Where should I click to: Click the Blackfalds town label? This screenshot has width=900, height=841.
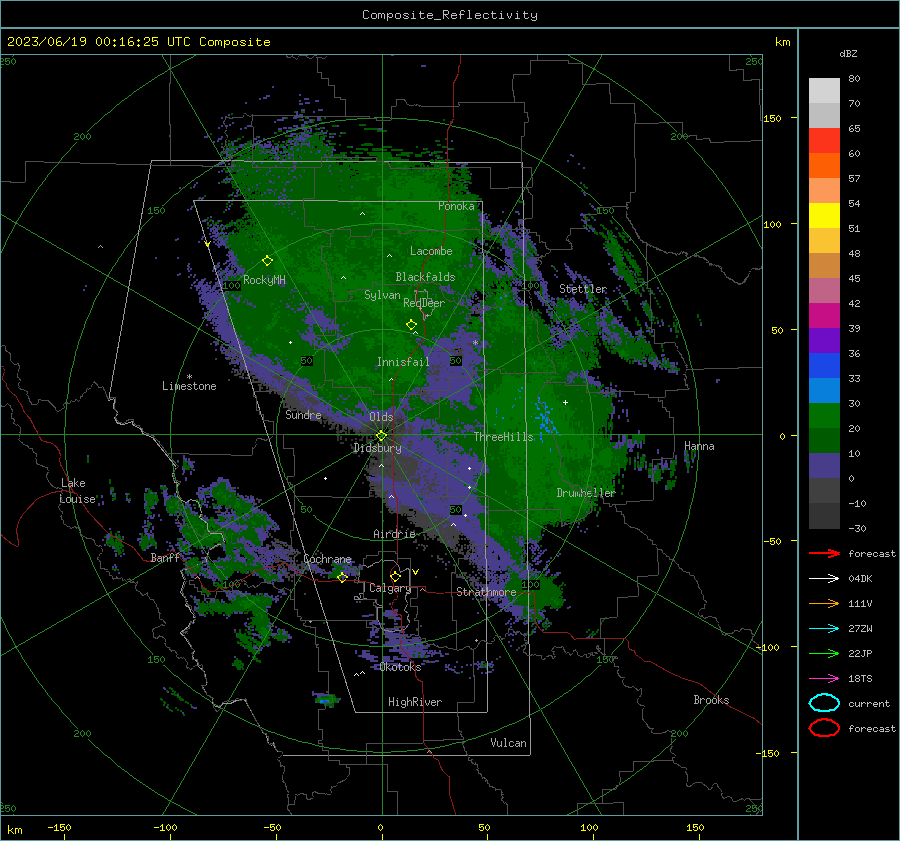425,277
